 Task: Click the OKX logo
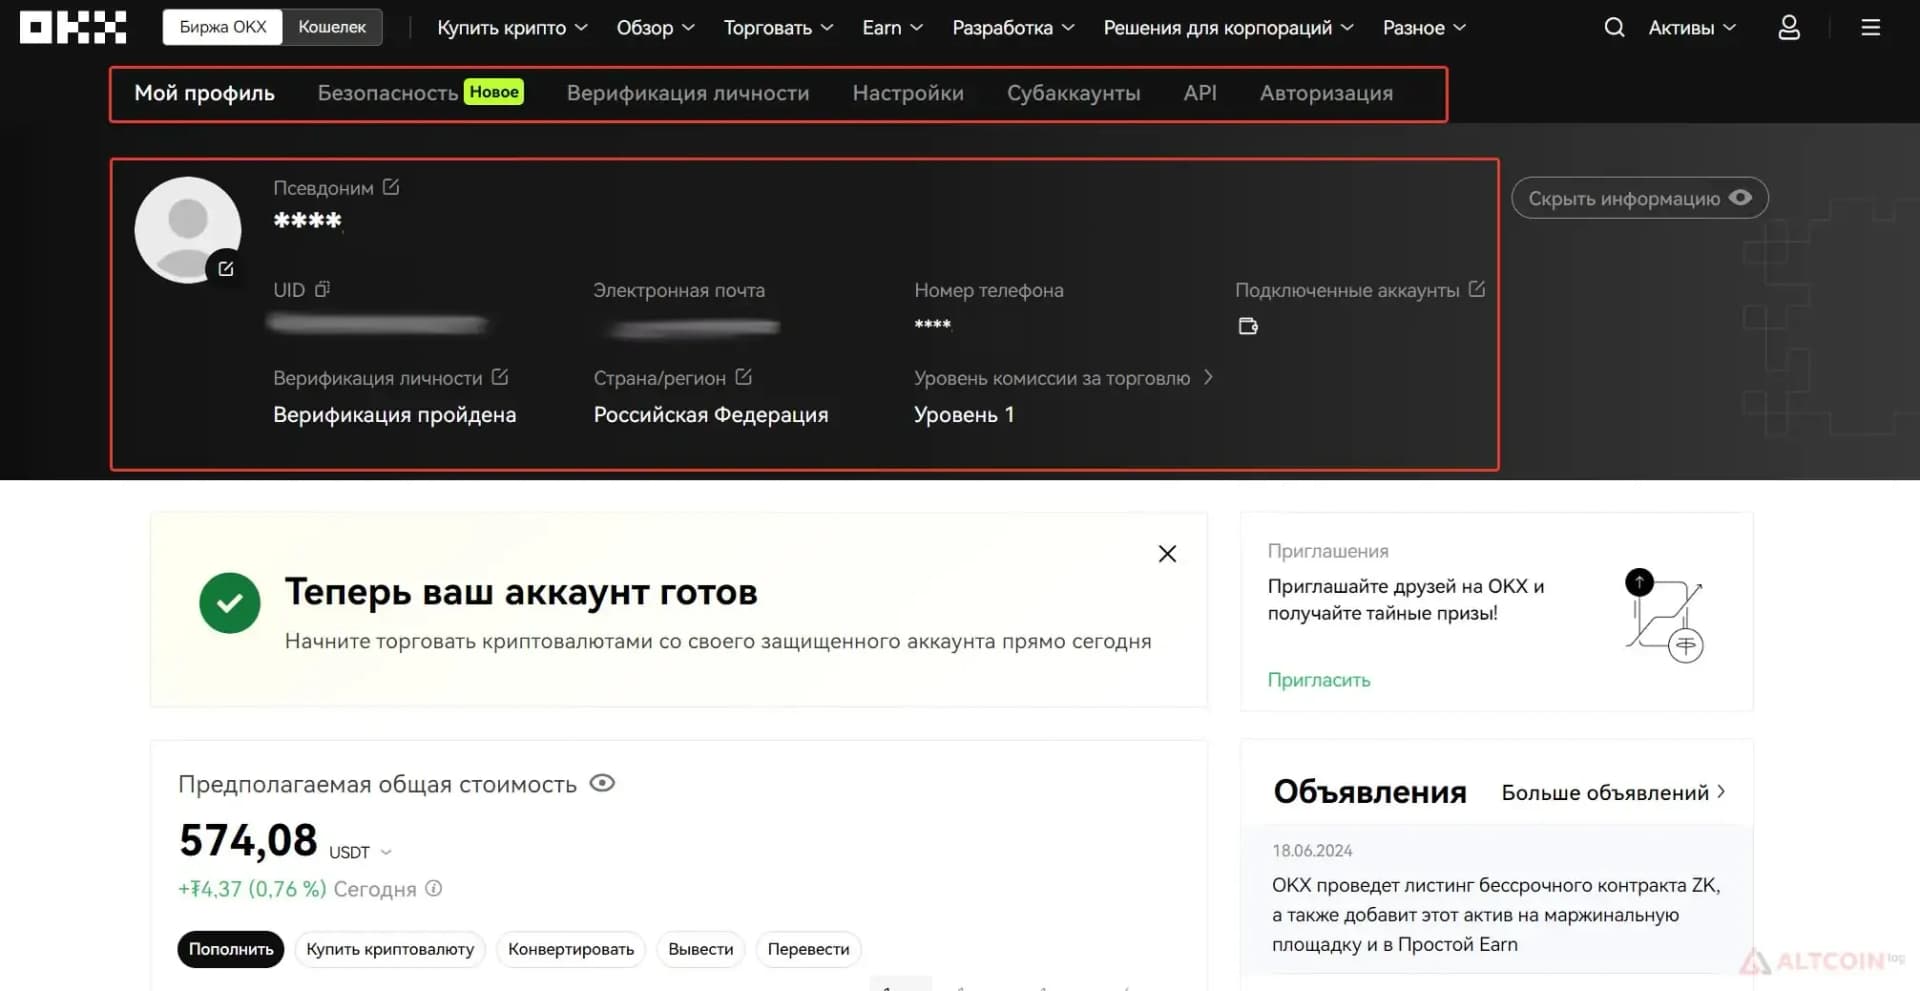tap(73, 27)
